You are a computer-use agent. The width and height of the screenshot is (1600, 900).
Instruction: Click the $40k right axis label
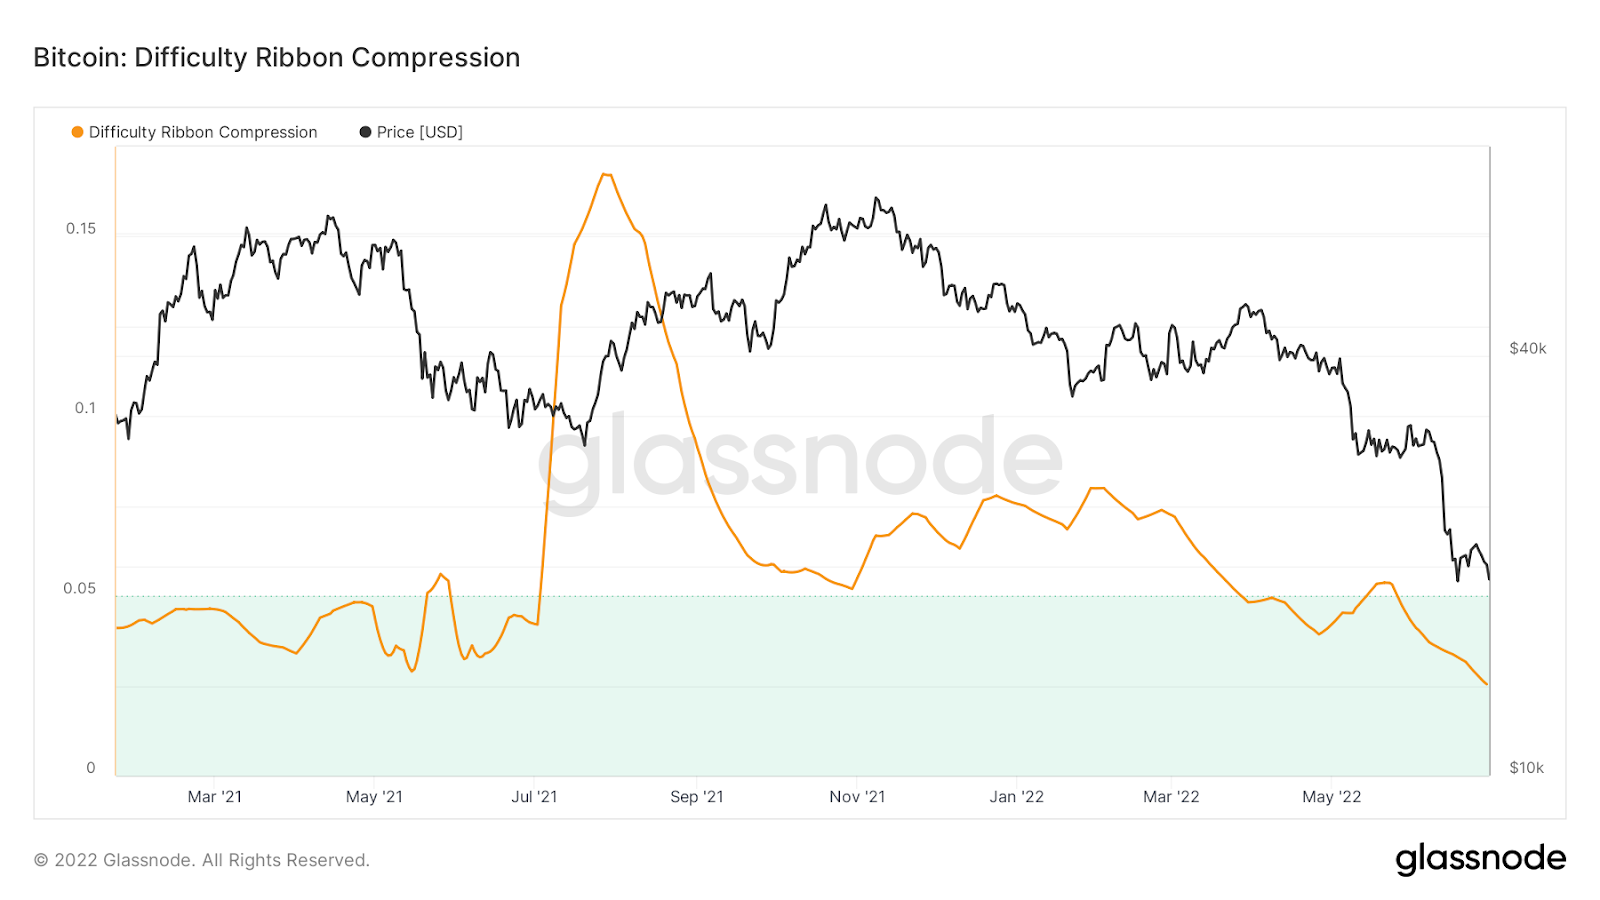click(1527, 348)
